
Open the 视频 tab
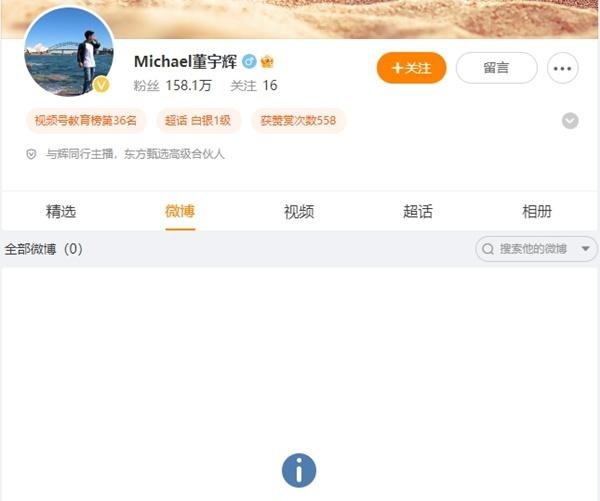point(299,211)
